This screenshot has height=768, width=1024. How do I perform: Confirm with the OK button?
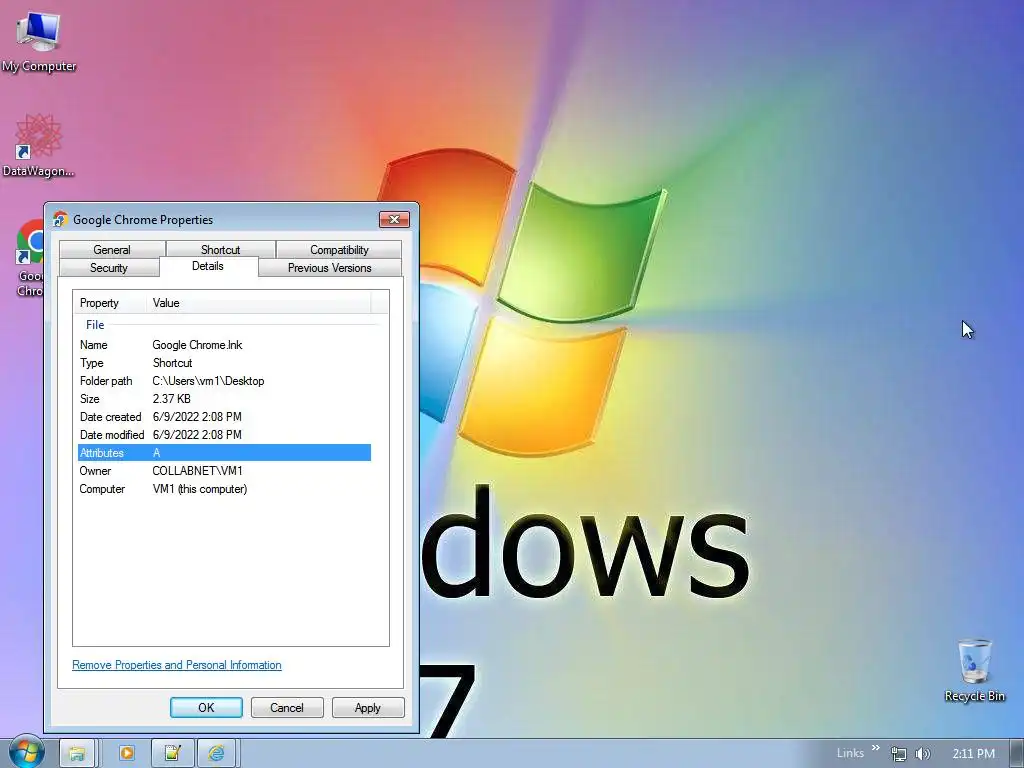pyautogui.click(x=206, y=707)
